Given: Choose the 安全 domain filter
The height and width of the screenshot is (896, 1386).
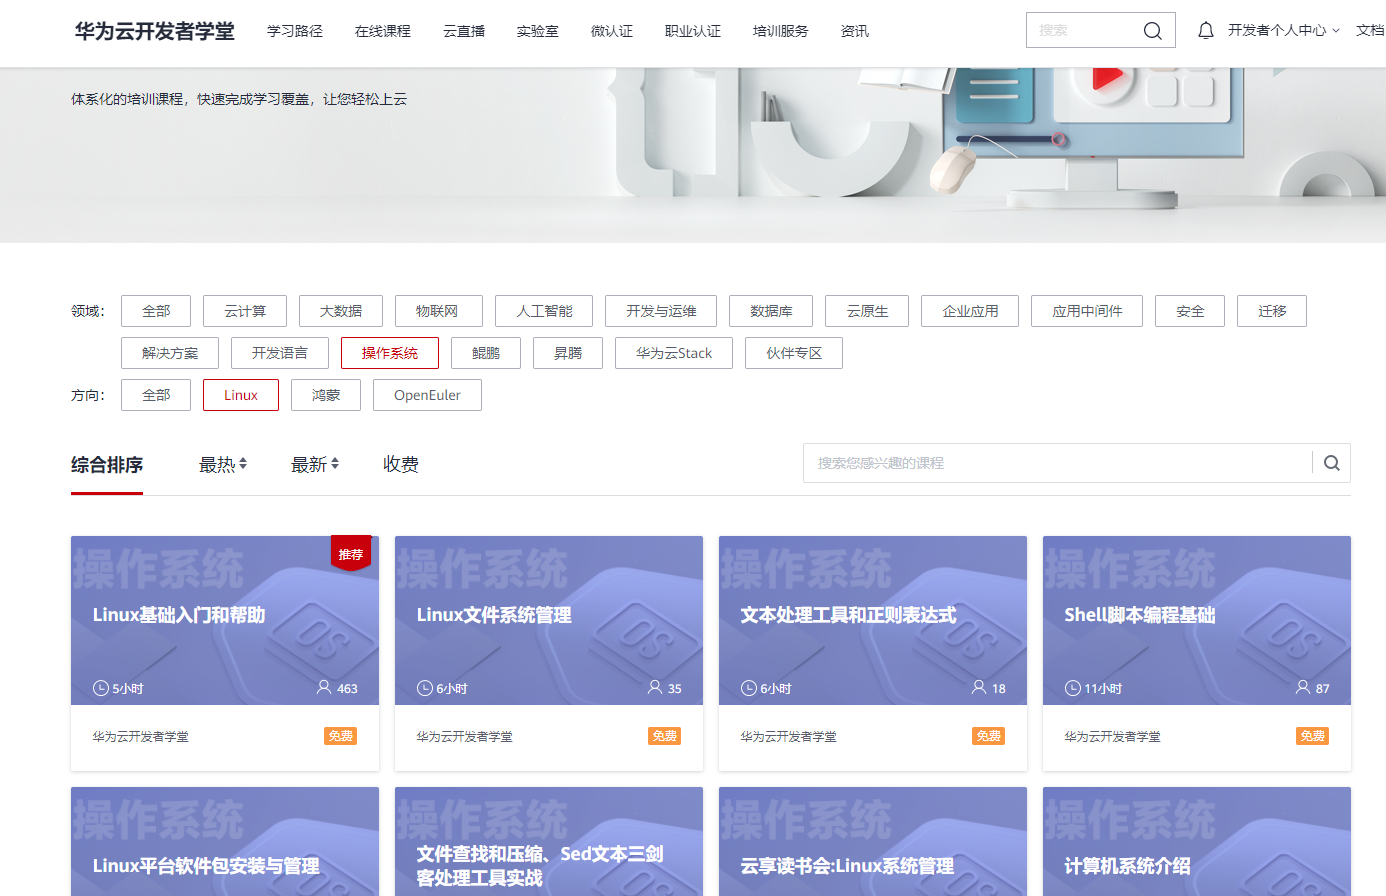Looking at the screenshot, I should 1190,311.
